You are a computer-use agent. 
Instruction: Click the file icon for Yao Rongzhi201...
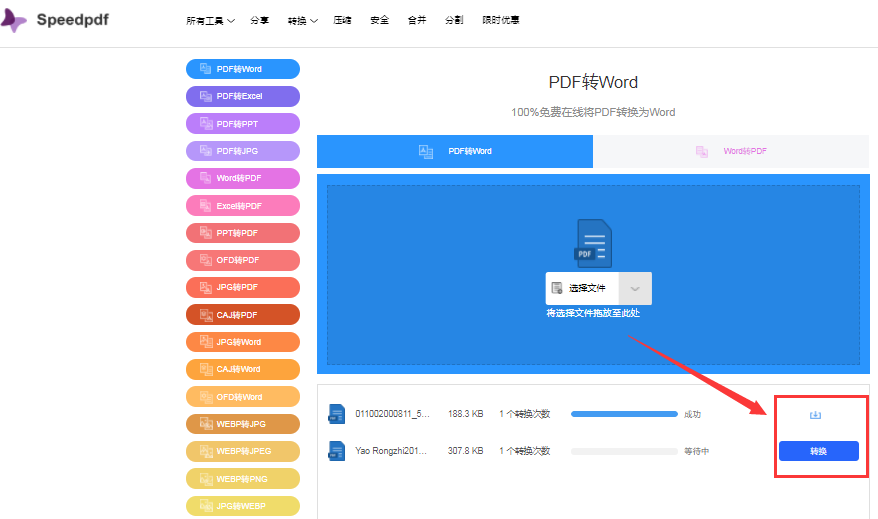point(337,451)
